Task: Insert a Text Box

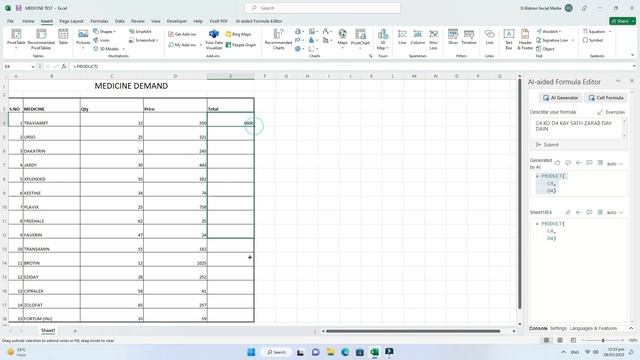Action: (509, 39)
